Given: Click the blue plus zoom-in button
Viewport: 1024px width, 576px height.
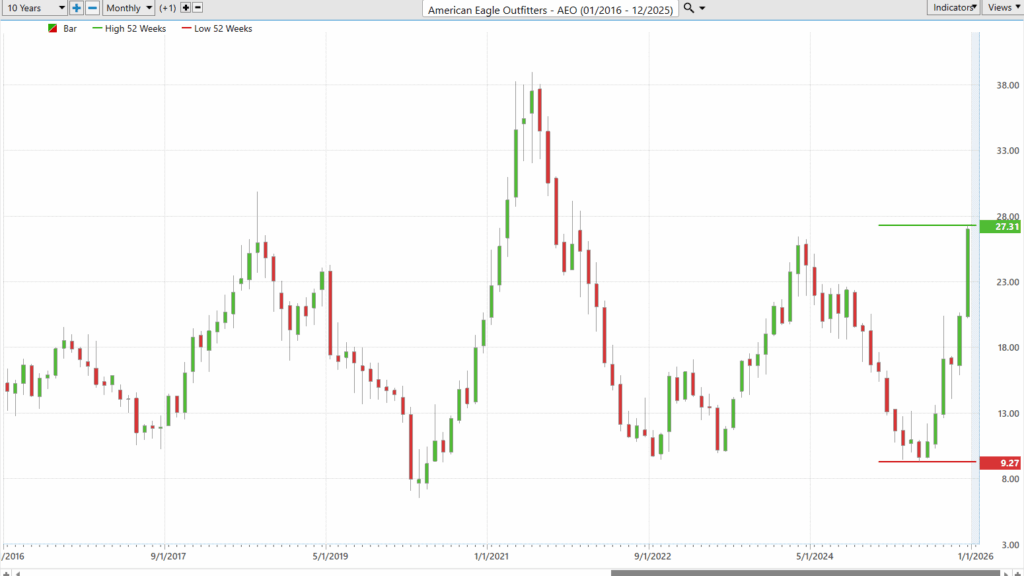Looking at the screenshot, I should tap(76, 8).
